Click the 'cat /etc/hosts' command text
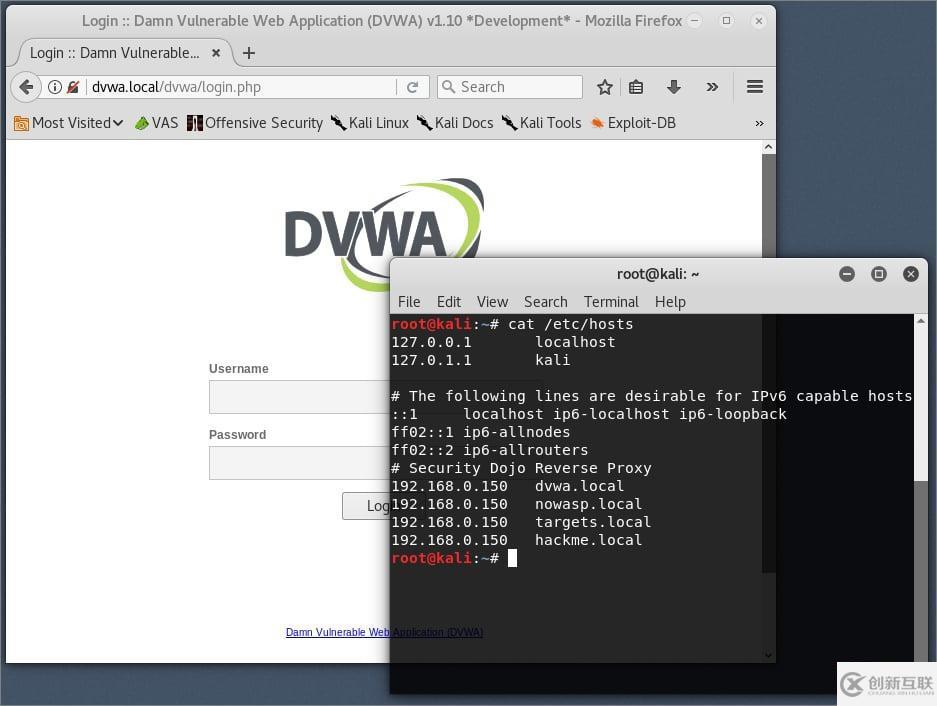 coord(571,324)
